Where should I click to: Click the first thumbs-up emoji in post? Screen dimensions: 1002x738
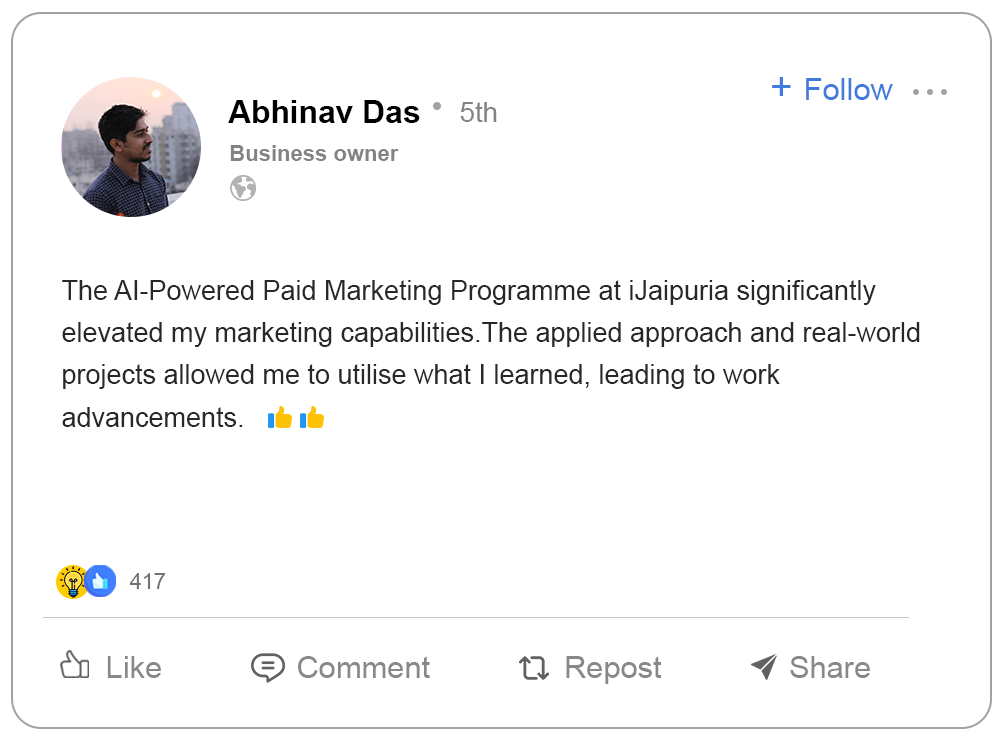coord(280,418)
